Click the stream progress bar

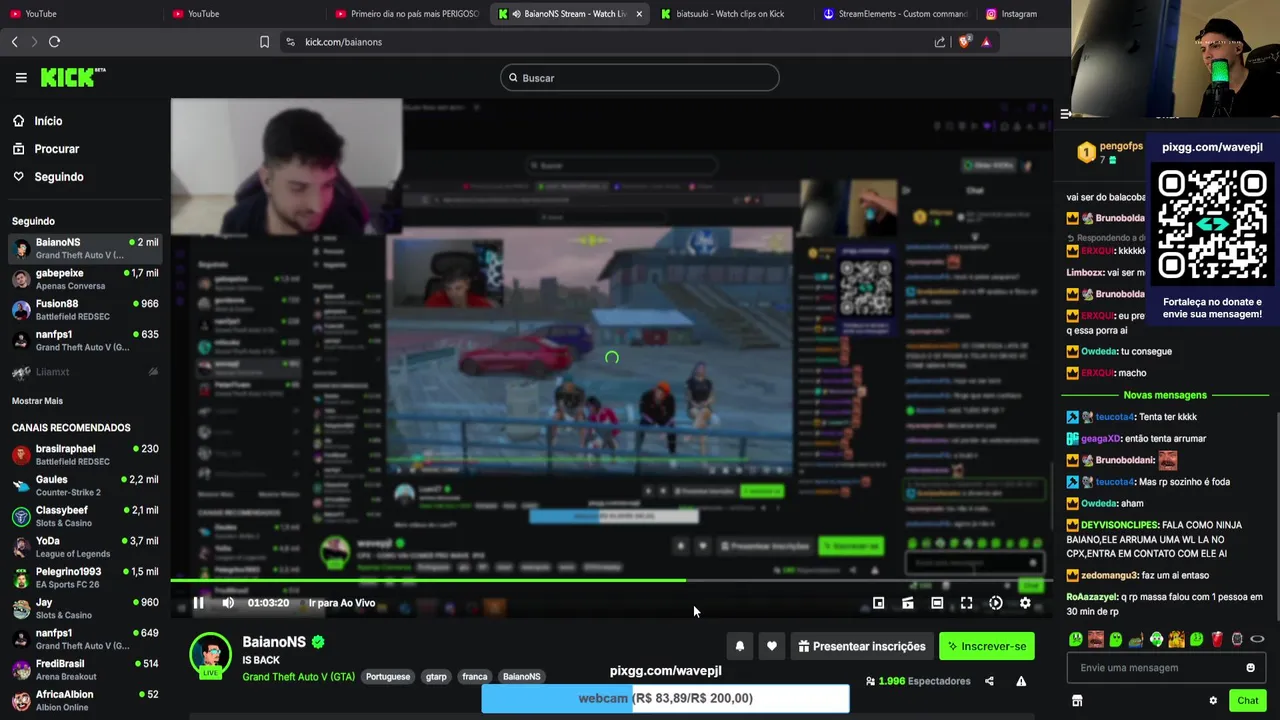[x=612, y=580]
